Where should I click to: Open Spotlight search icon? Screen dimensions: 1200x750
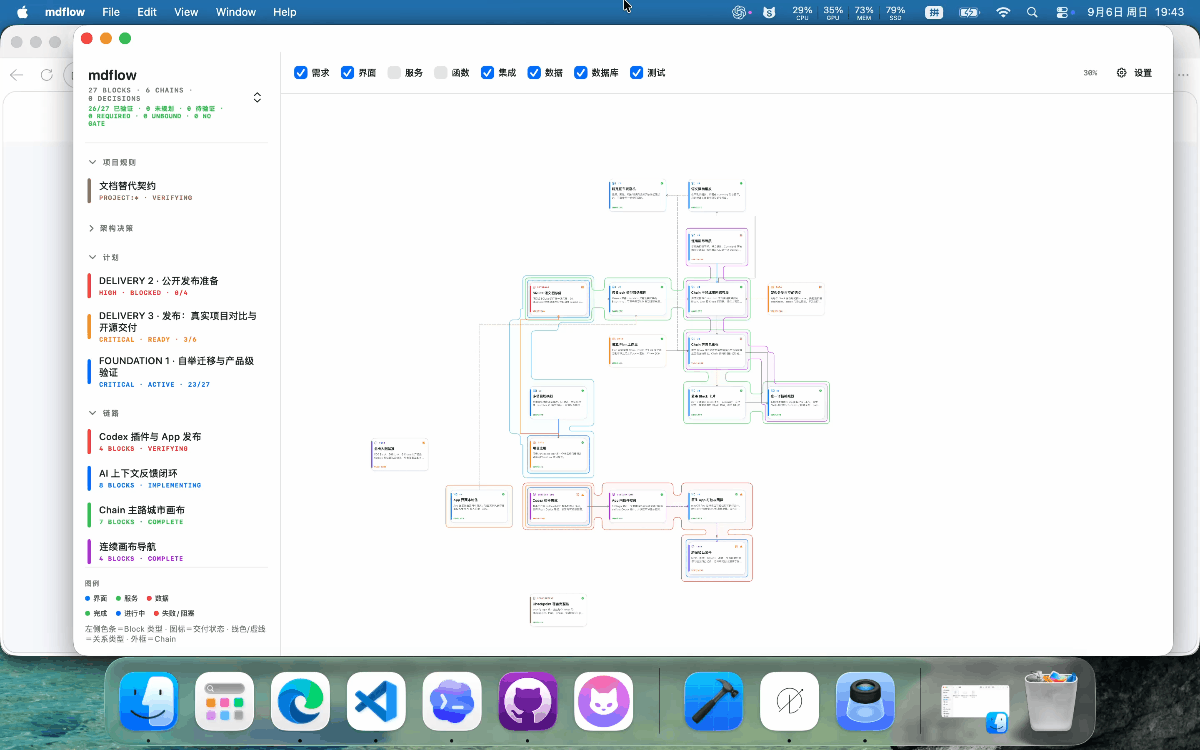[1032, 12]
